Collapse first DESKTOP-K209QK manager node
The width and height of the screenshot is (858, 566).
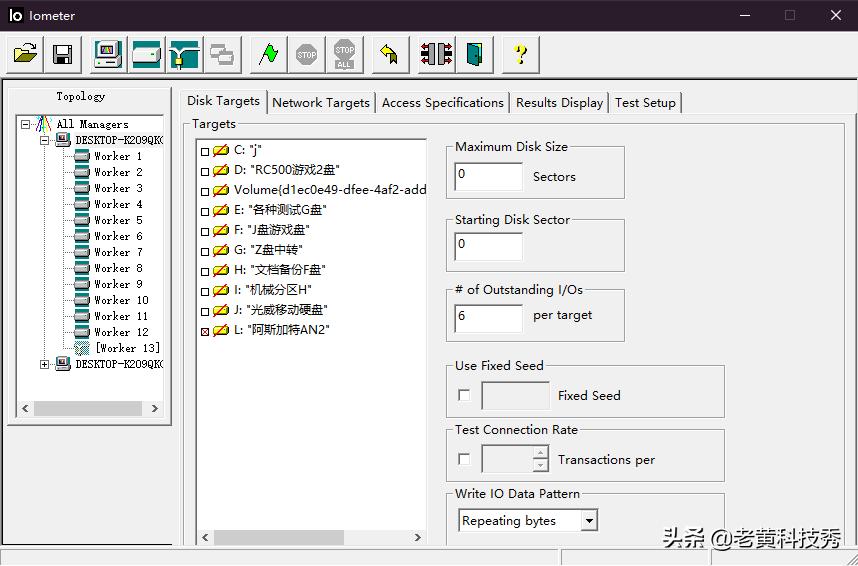coord(44,140)
